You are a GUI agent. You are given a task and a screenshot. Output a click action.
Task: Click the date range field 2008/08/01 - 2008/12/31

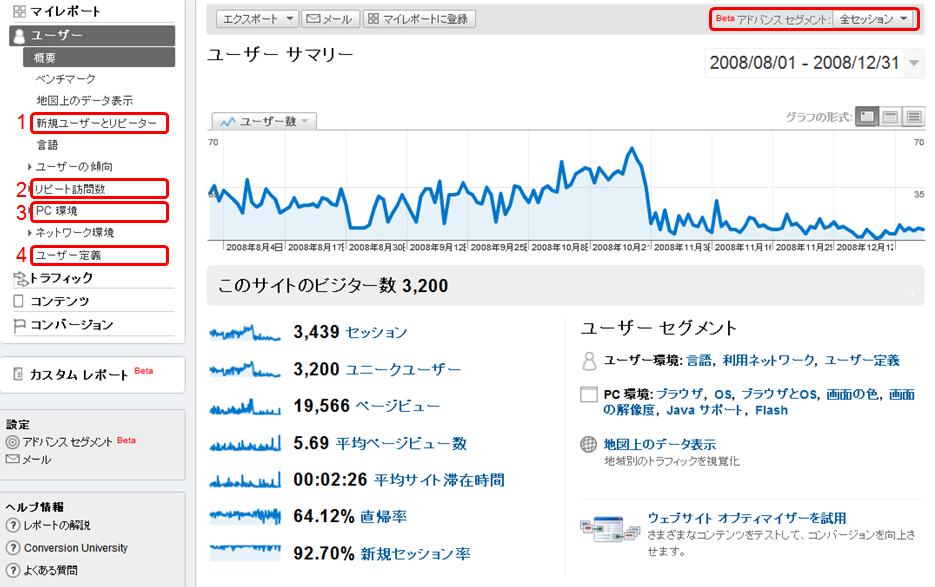click(x=804, y=63)
